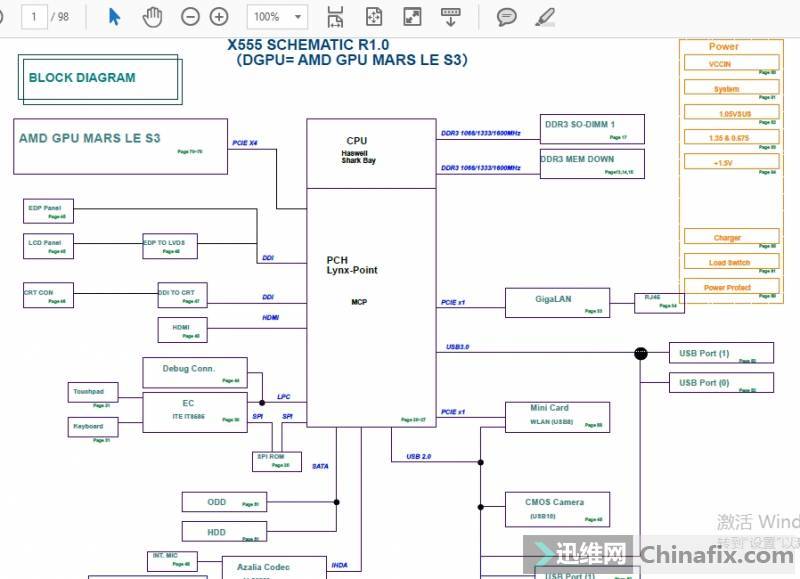Click the System power entry
The image size is (800, 579).
(731, 88)
